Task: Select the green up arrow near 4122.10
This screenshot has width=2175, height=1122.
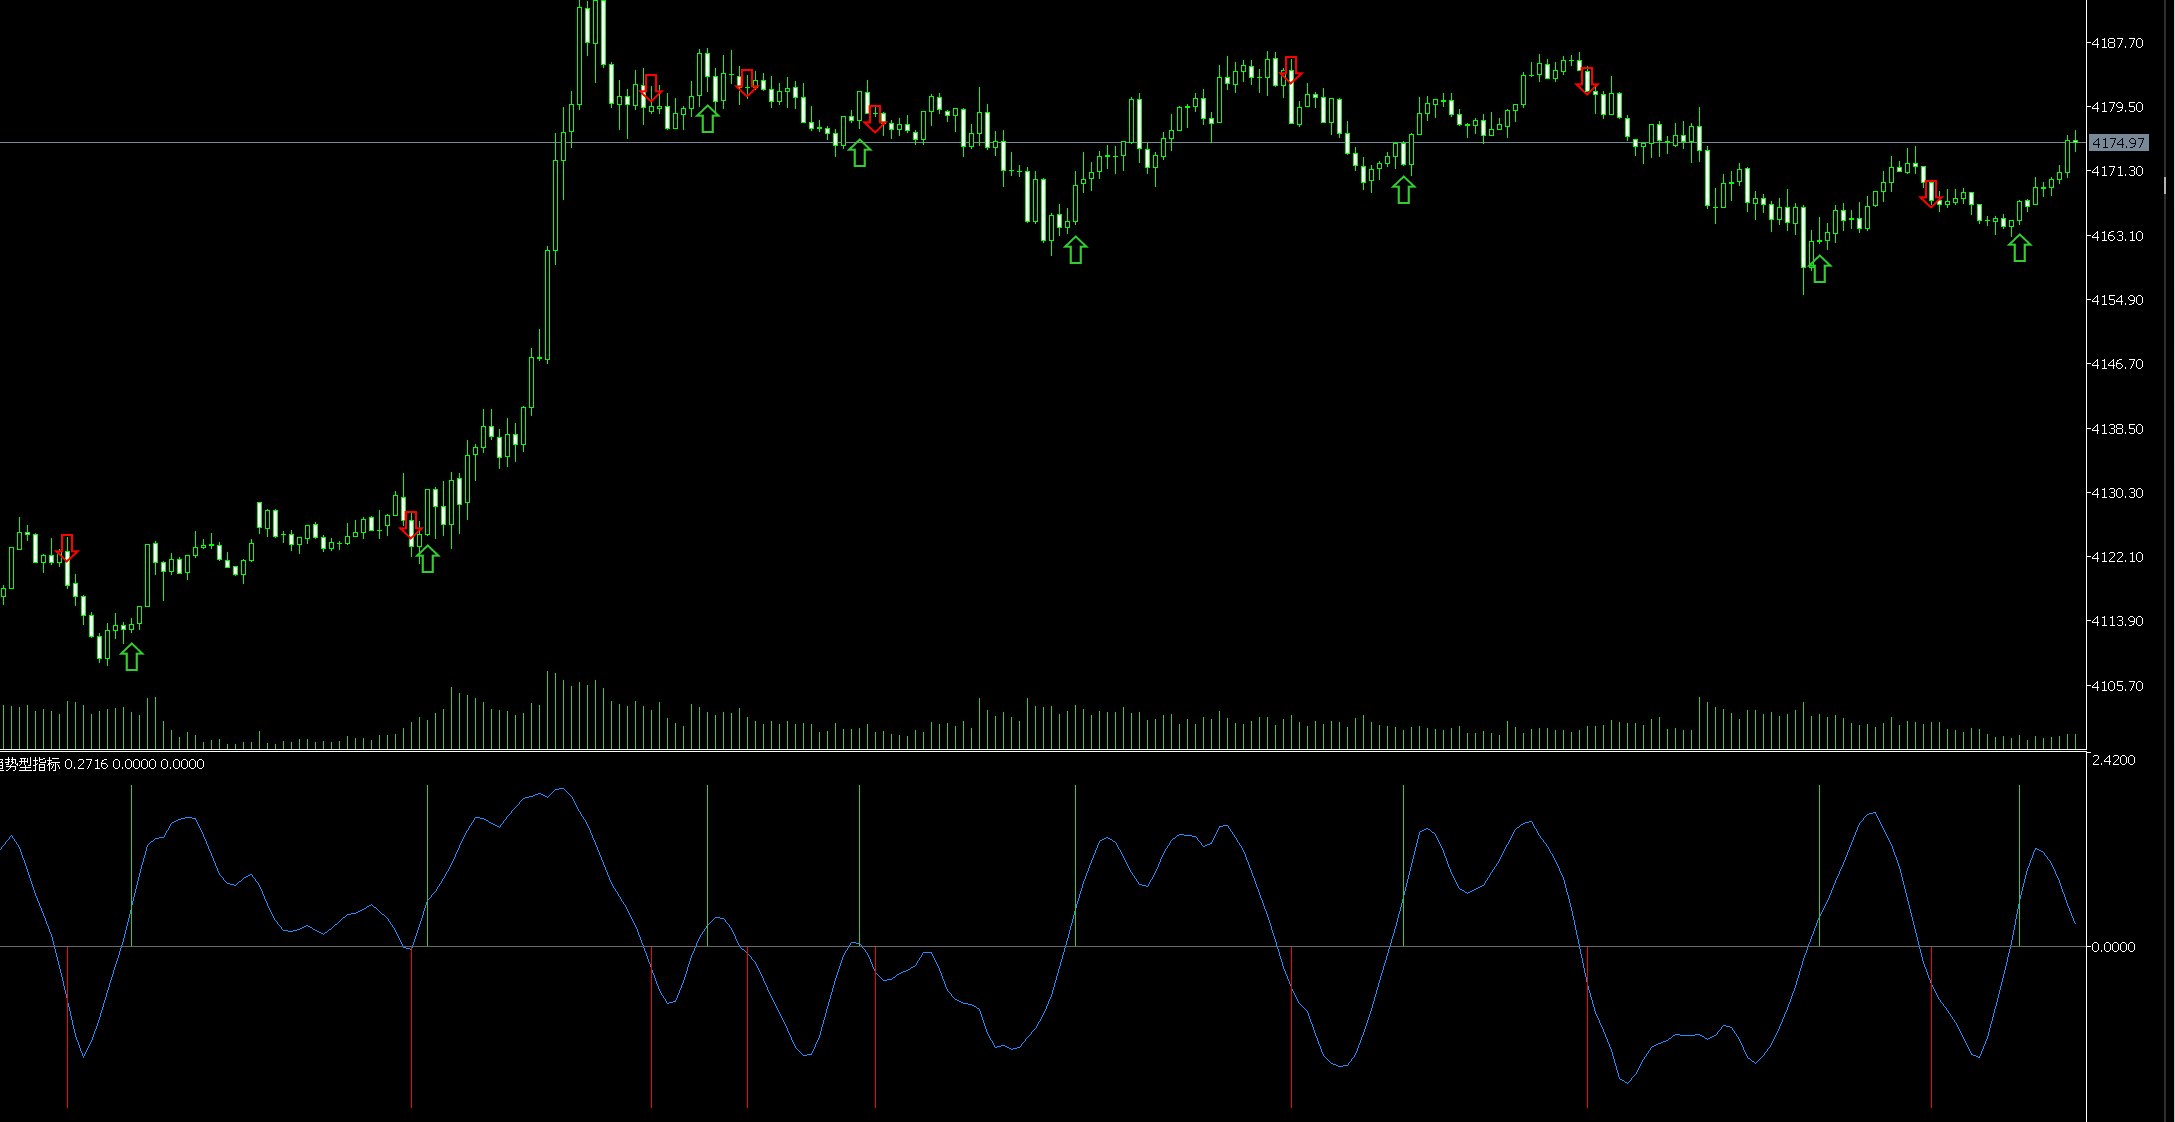Action: (427, 559)
